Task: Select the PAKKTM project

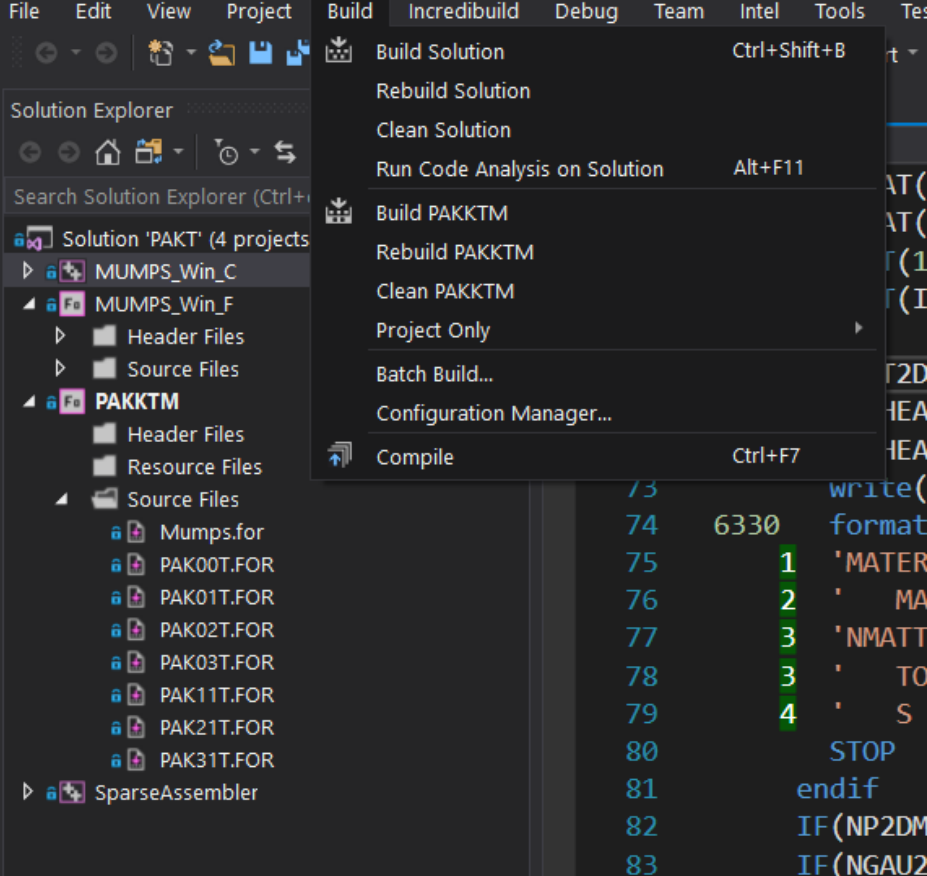Action: point(137,402)
